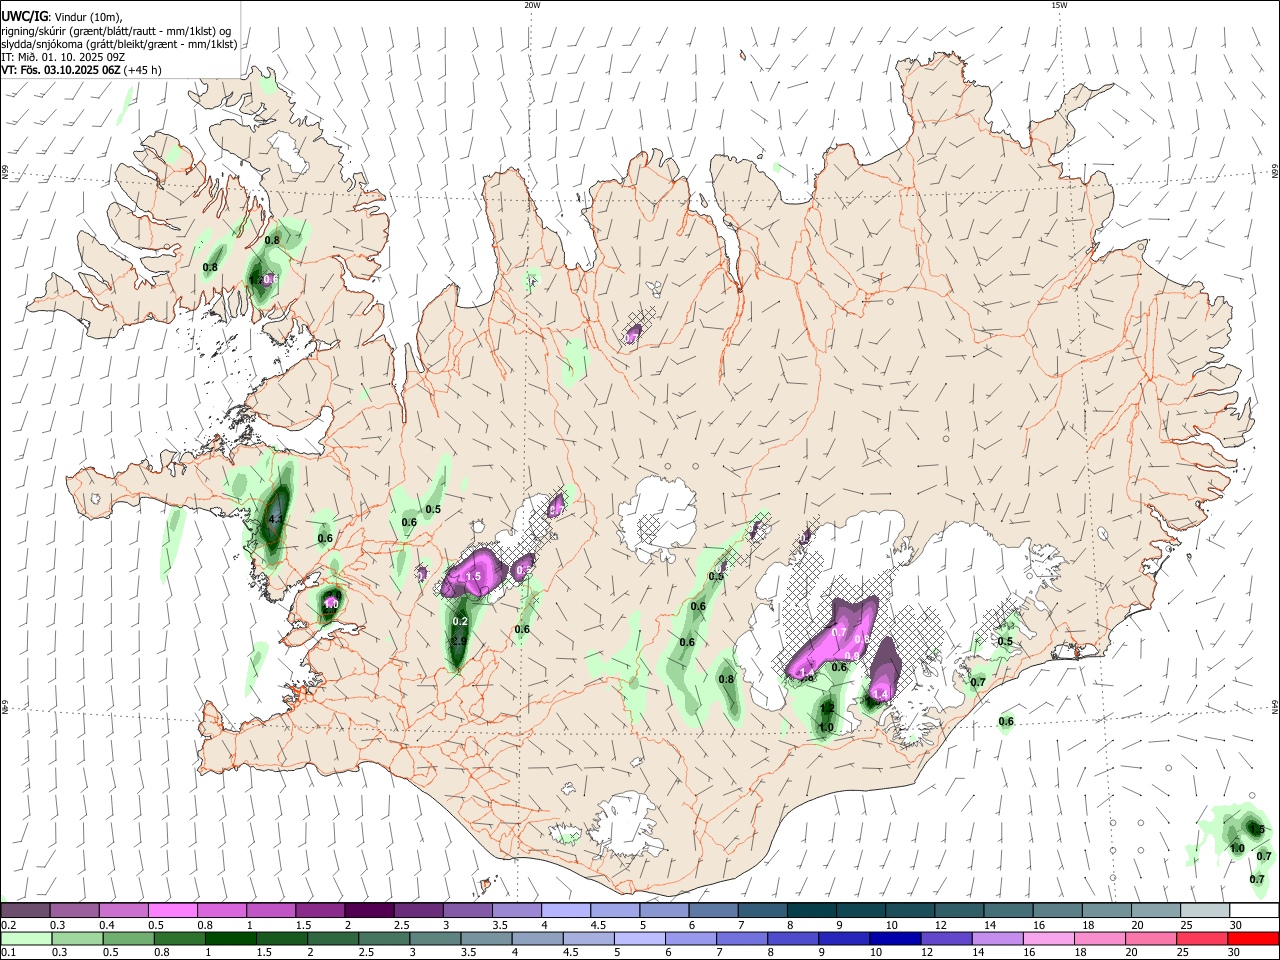Viewport: 1280px width, 960px height.
Task: Select the pale green 0.1 swatch in lower scale
Action: click(26, 939)
